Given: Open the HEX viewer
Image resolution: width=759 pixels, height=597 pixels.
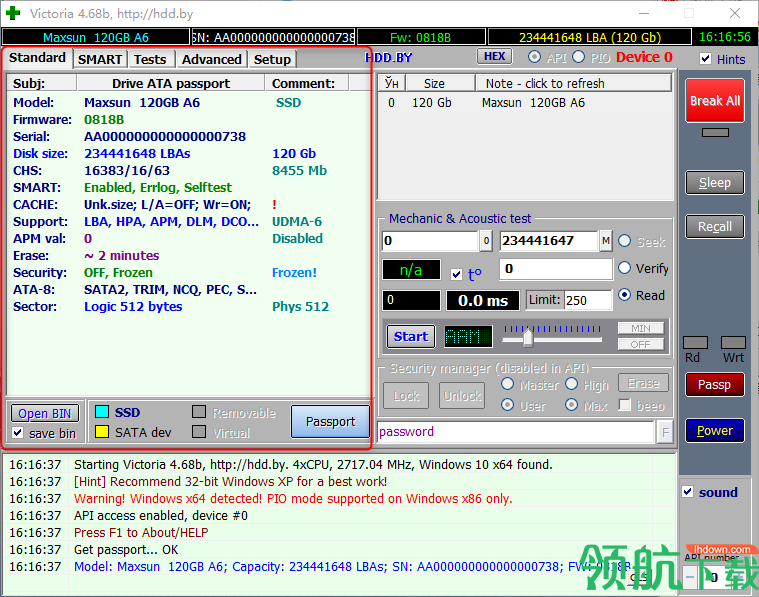Looking at the screenshot, I should (x=494, y=57).
